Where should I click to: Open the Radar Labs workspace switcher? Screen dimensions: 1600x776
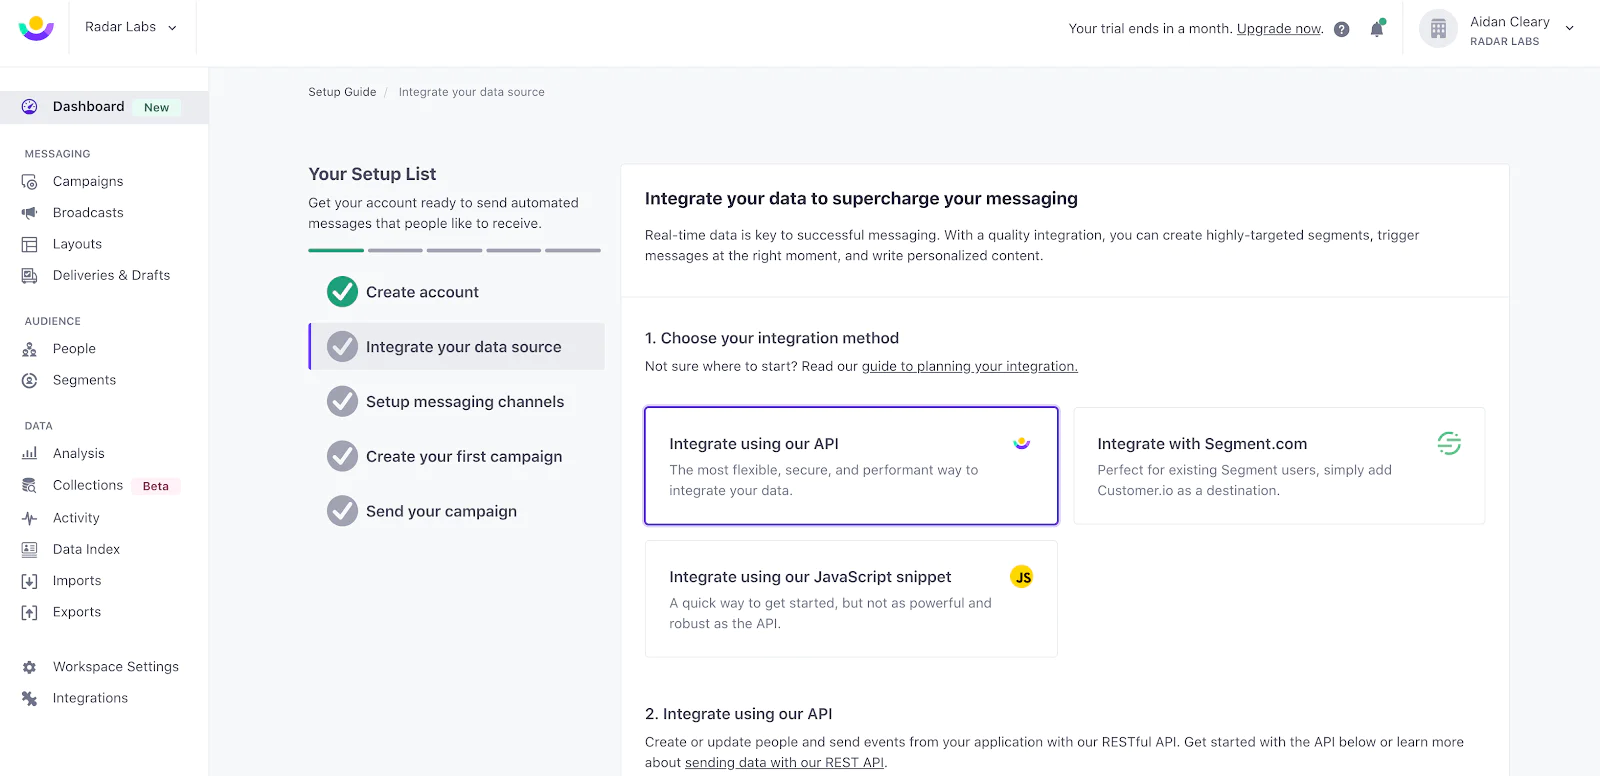(131, 27)
